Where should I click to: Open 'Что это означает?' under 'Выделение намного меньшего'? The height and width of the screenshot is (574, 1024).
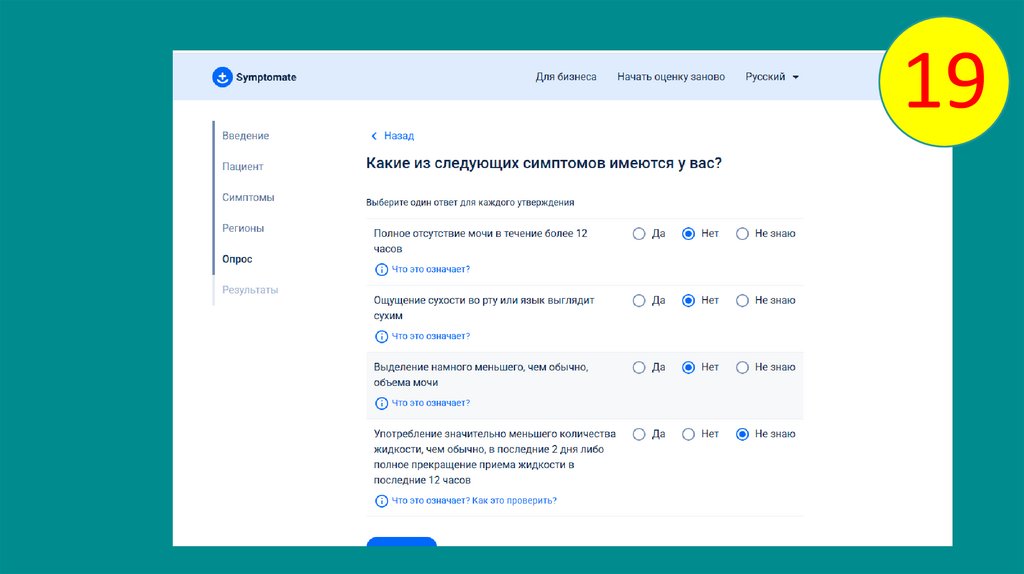(x=430, y=403)
